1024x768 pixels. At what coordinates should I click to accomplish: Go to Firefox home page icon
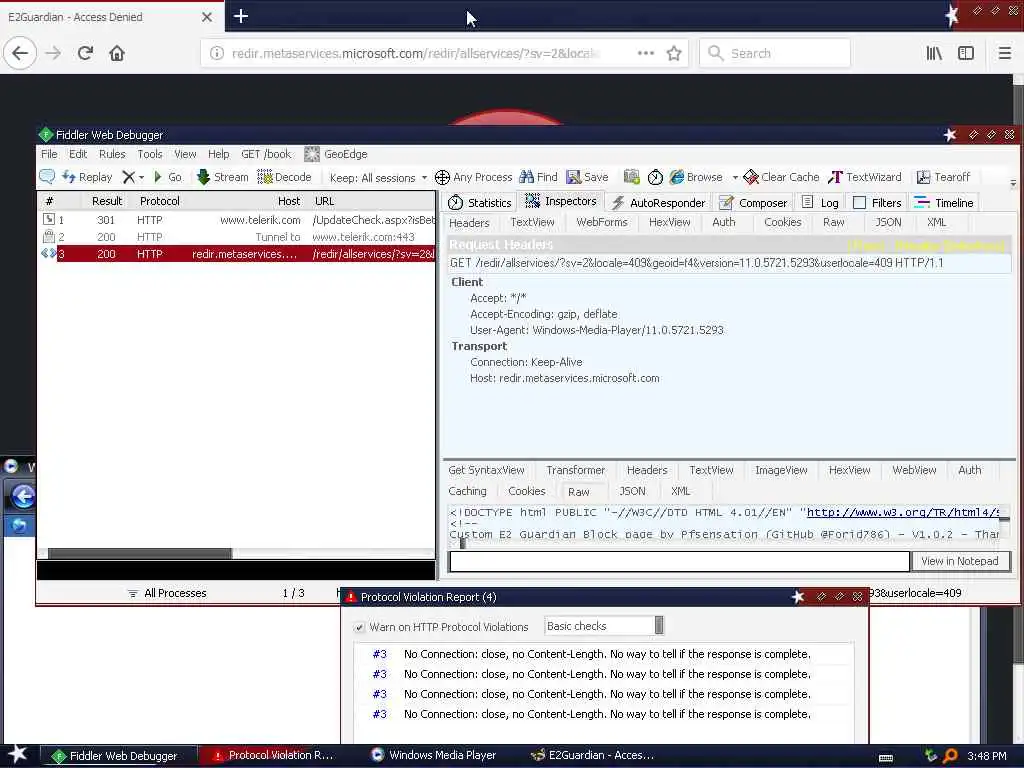point(117,53)
